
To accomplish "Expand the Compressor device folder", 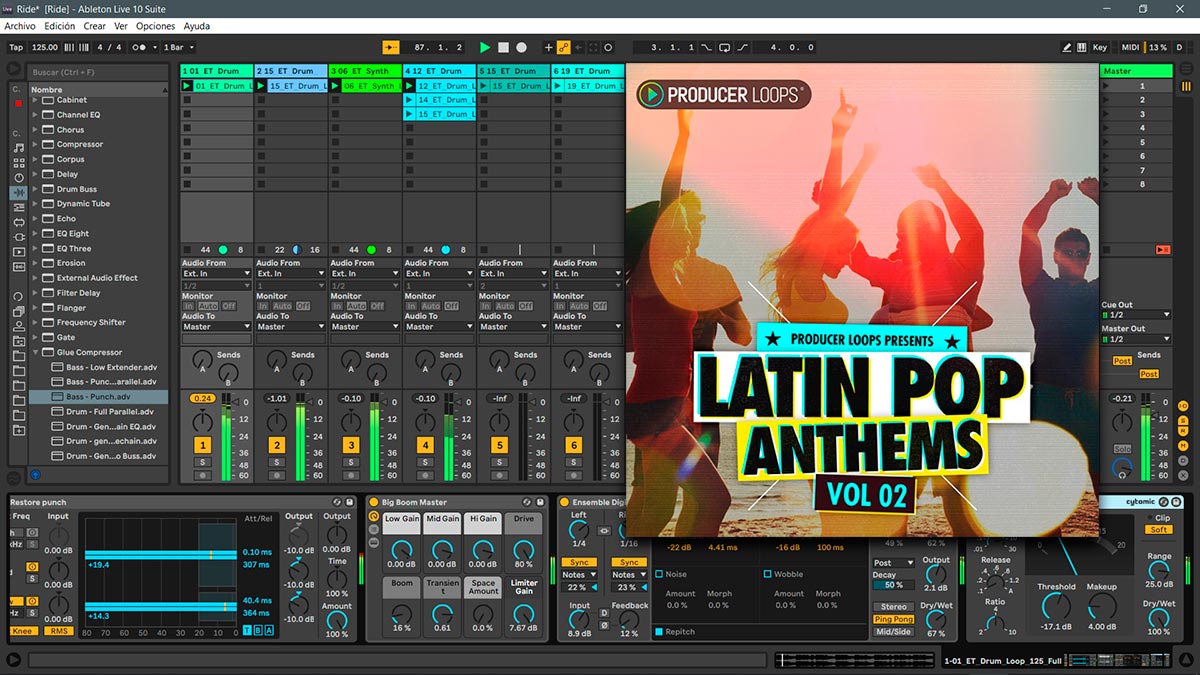I will (36, 144).
